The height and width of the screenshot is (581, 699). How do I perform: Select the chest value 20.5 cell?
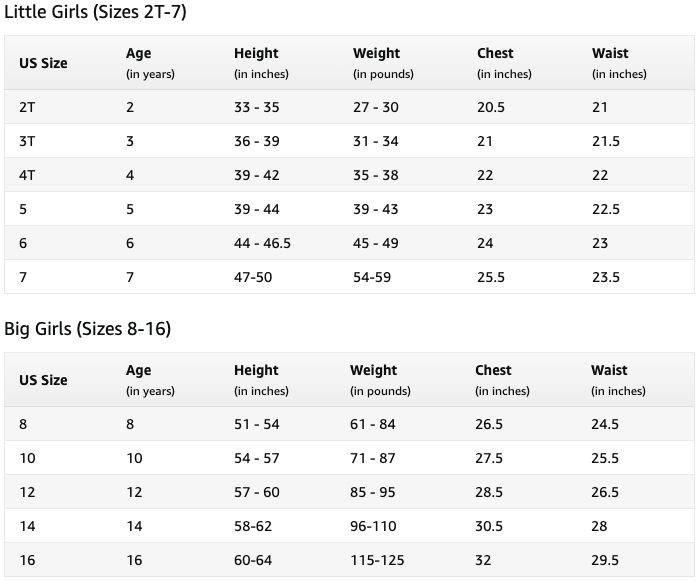click(x=491, y=107)
